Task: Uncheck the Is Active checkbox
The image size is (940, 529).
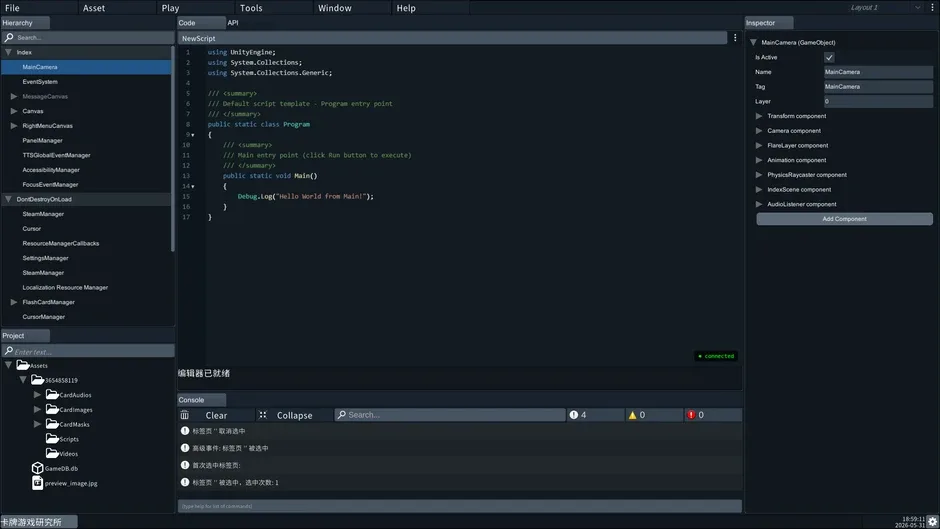Action: [x=829, y=58]
